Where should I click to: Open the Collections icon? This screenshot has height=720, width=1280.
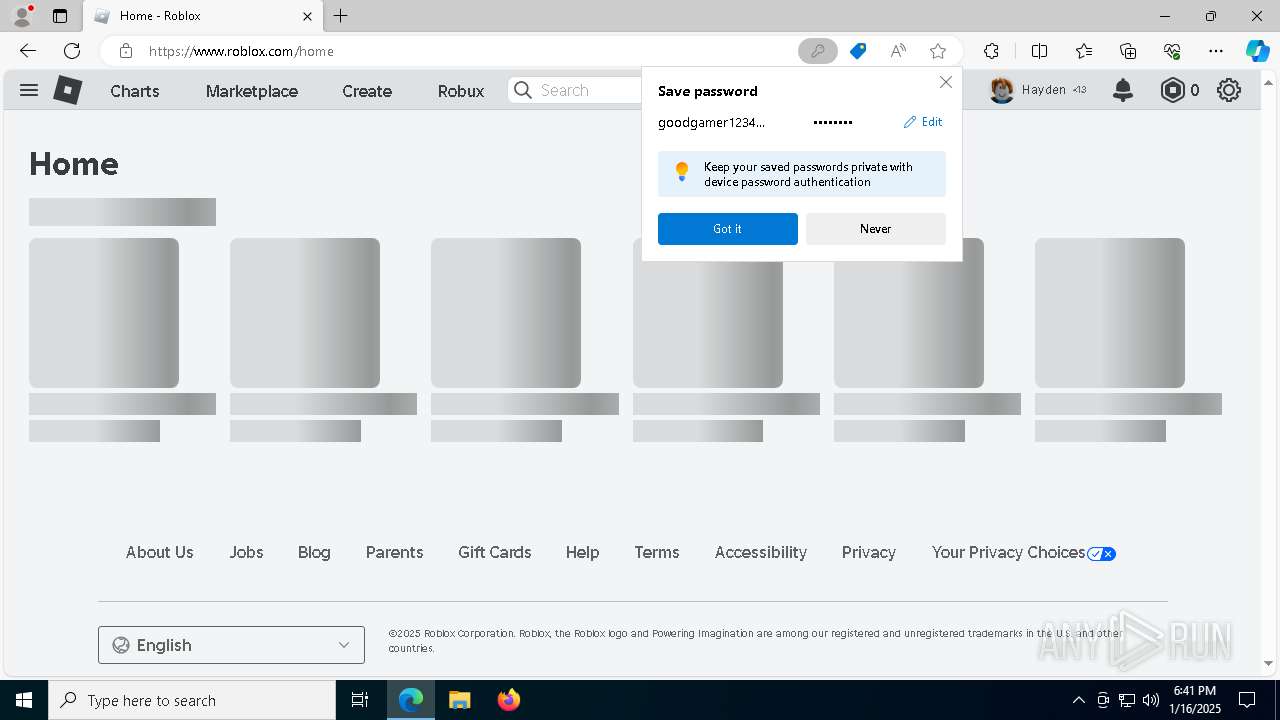click(x=1128, y=51)
